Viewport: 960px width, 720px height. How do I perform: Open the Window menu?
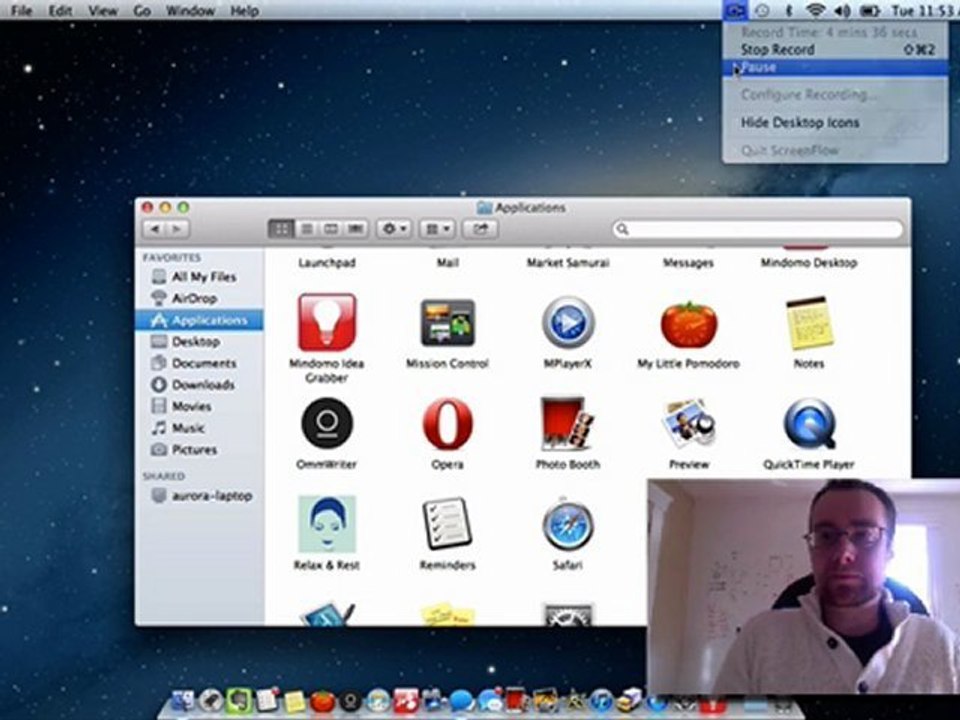(190, 10)
